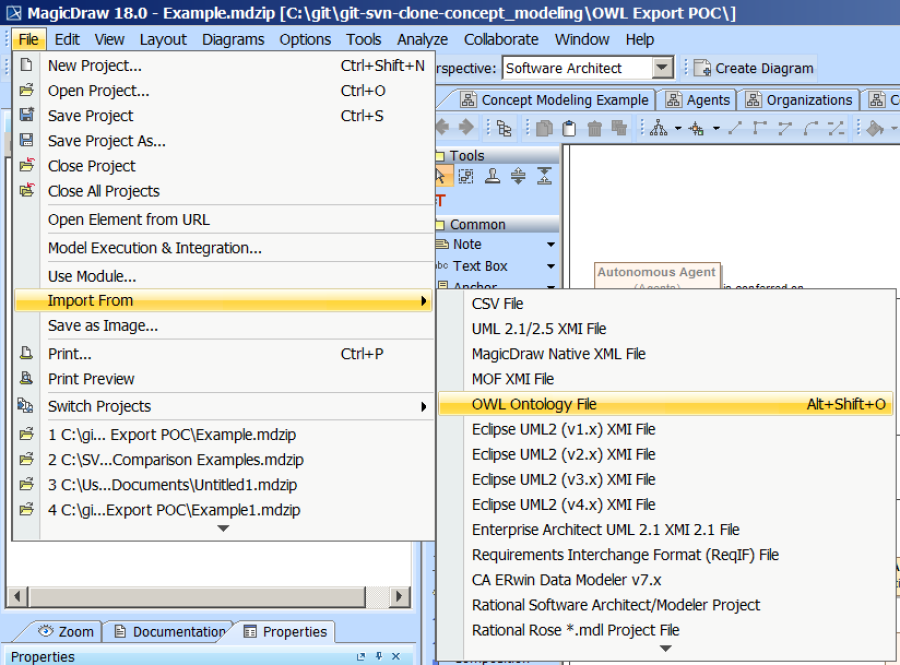Screen dimensions: 900x665
Task: Click the navigate forward arrow in diagram toolbar
Action: pyautogui.click(x=465, y=127)
